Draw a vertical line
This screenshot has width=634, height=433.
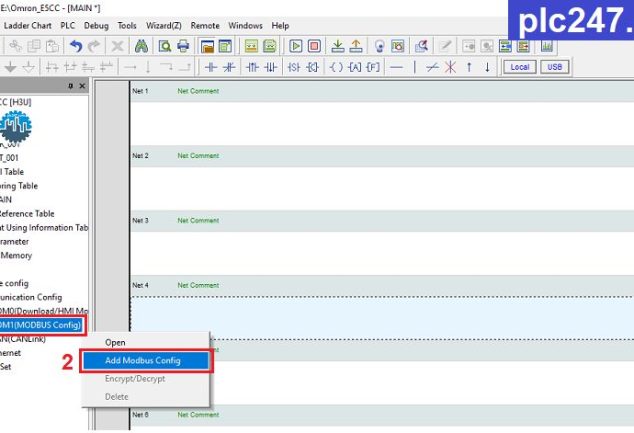414,67
